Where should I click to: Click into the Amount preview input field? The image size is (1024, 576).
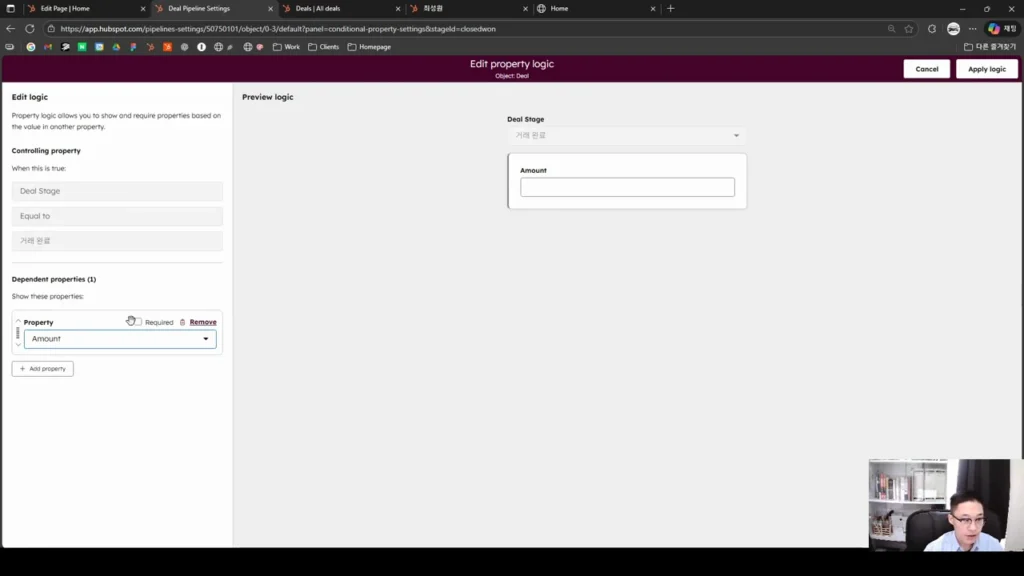click(627, 187)
